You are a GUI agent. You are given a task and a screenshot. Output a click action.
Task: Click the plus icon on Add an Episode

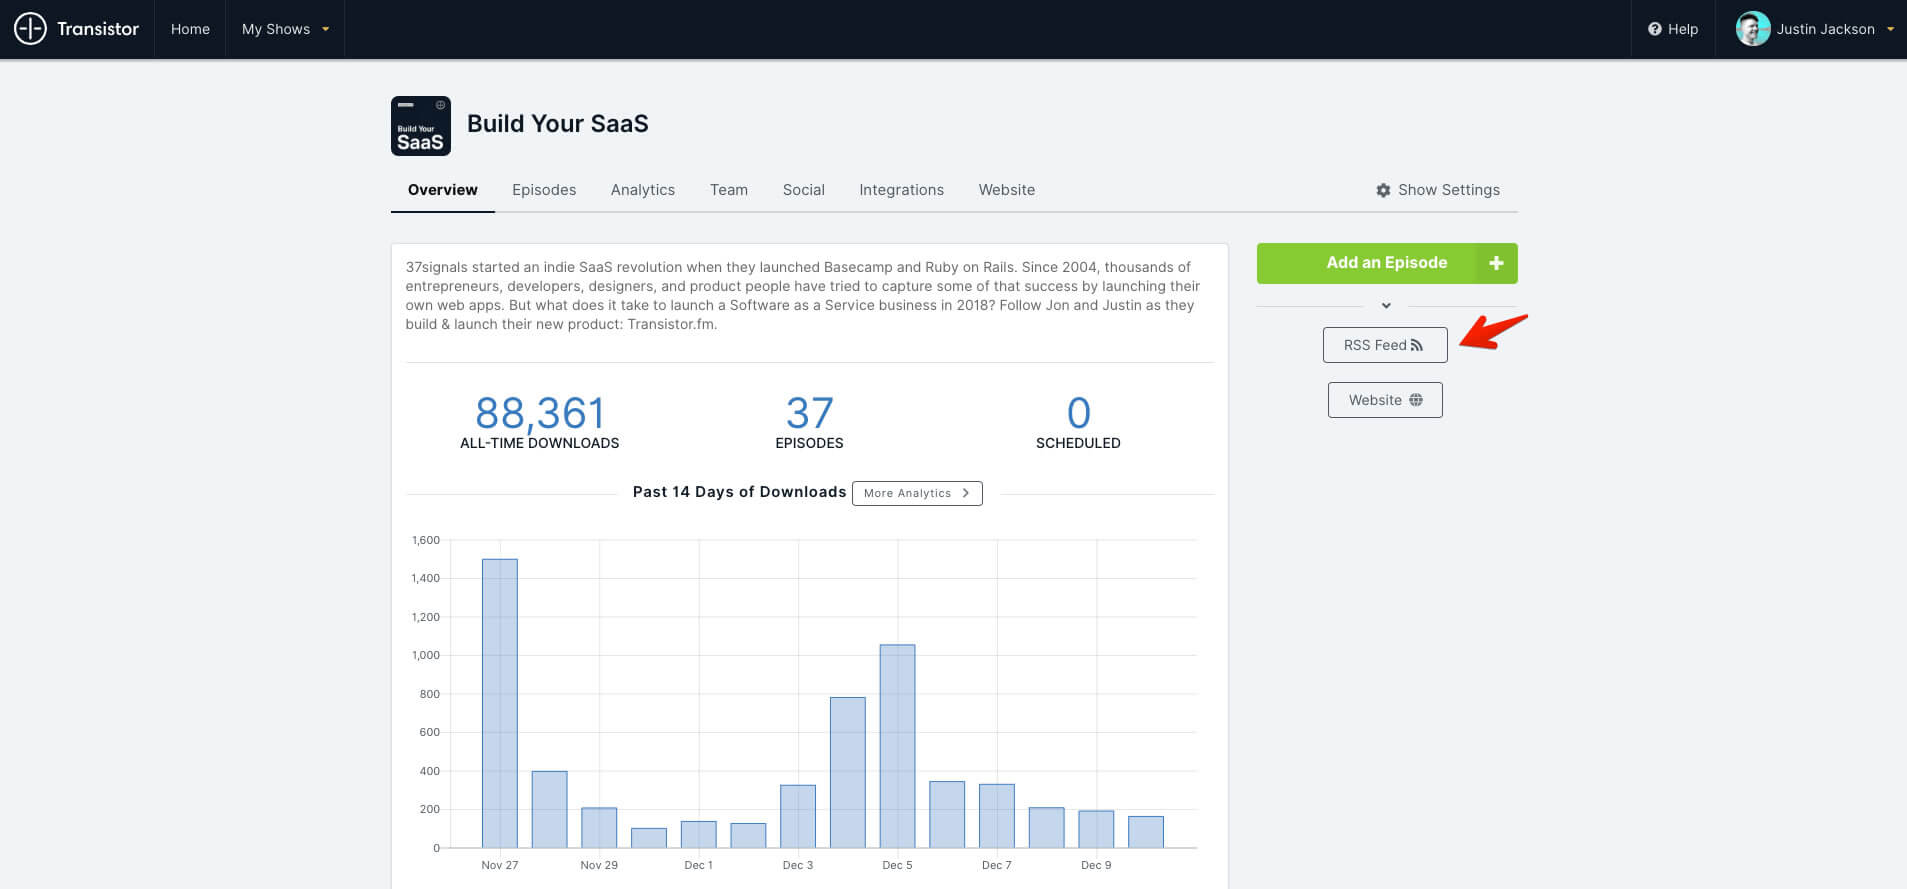coord(1496,263)
